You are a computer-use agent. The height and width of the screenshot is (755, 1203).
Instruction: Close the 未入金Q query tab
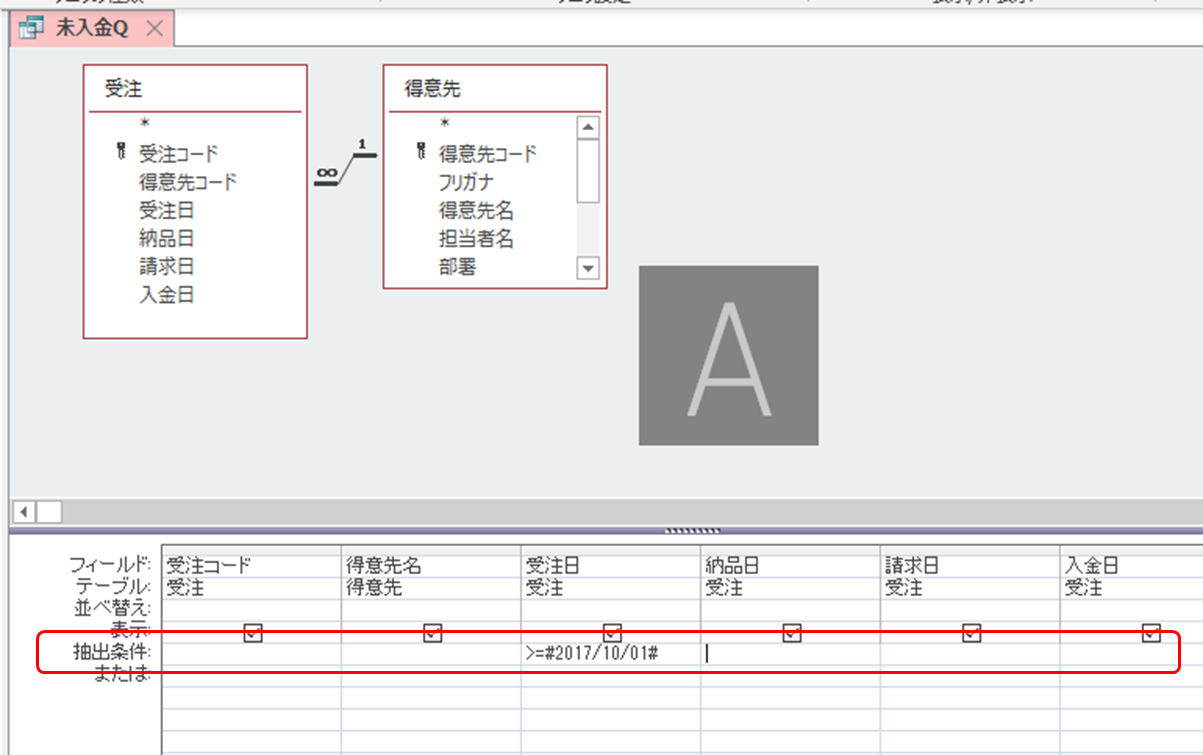[x=154, y=28]
